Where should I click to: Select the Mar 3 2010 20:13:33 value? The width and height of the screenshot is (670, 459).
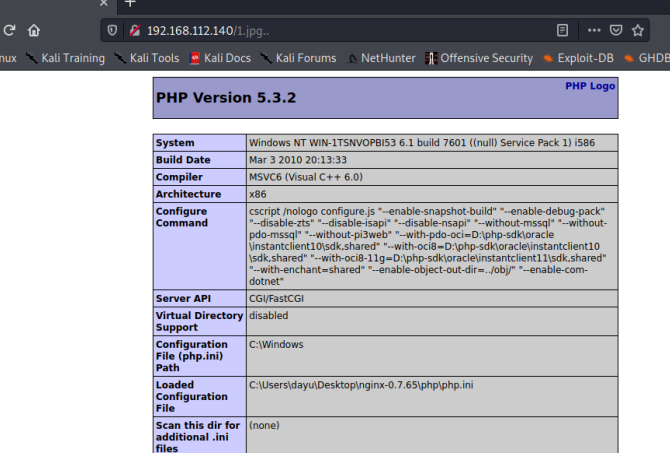coord(298,160)
